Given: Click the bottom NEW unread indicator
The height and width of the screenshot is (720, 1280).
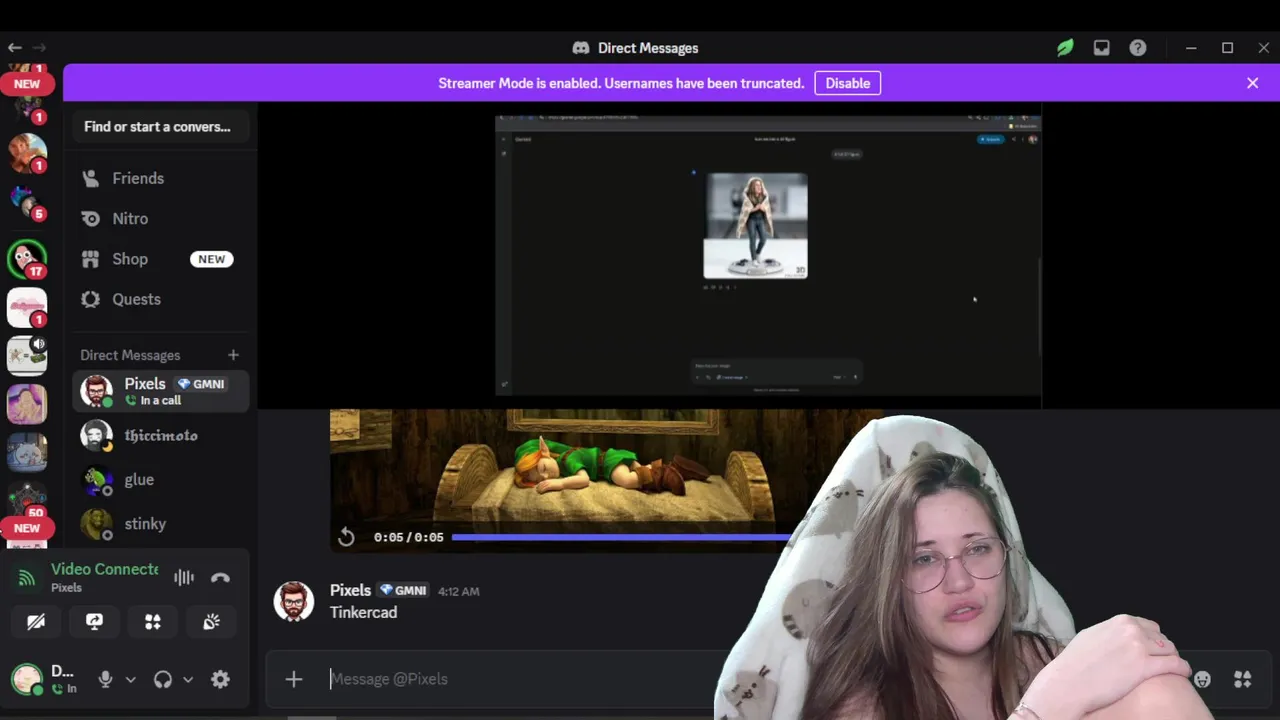Looking at the screenshot, I should [27, 528].
